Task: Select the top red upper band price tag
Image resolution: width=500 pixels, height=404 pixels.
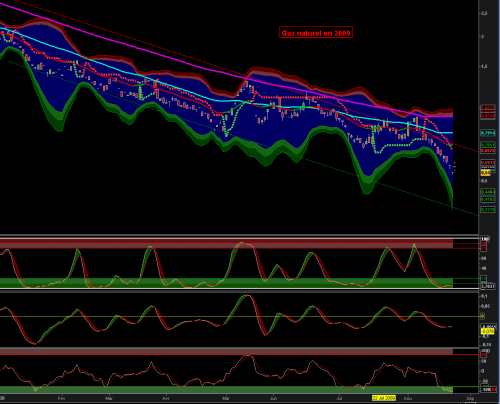Action: pyautogui.click(x=488, y=108)
